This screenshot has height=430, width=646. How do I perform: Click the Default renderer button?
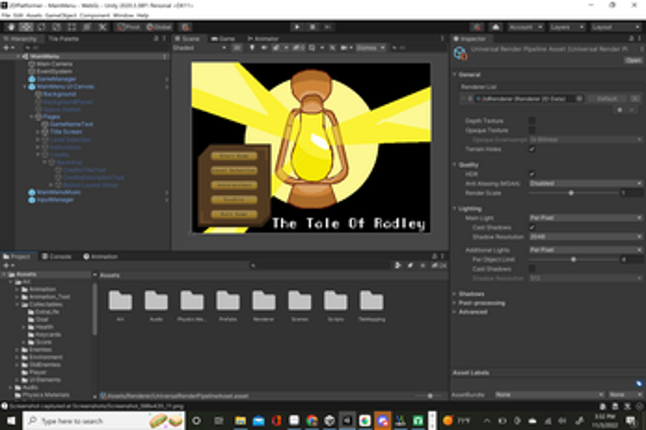[607, 99]
